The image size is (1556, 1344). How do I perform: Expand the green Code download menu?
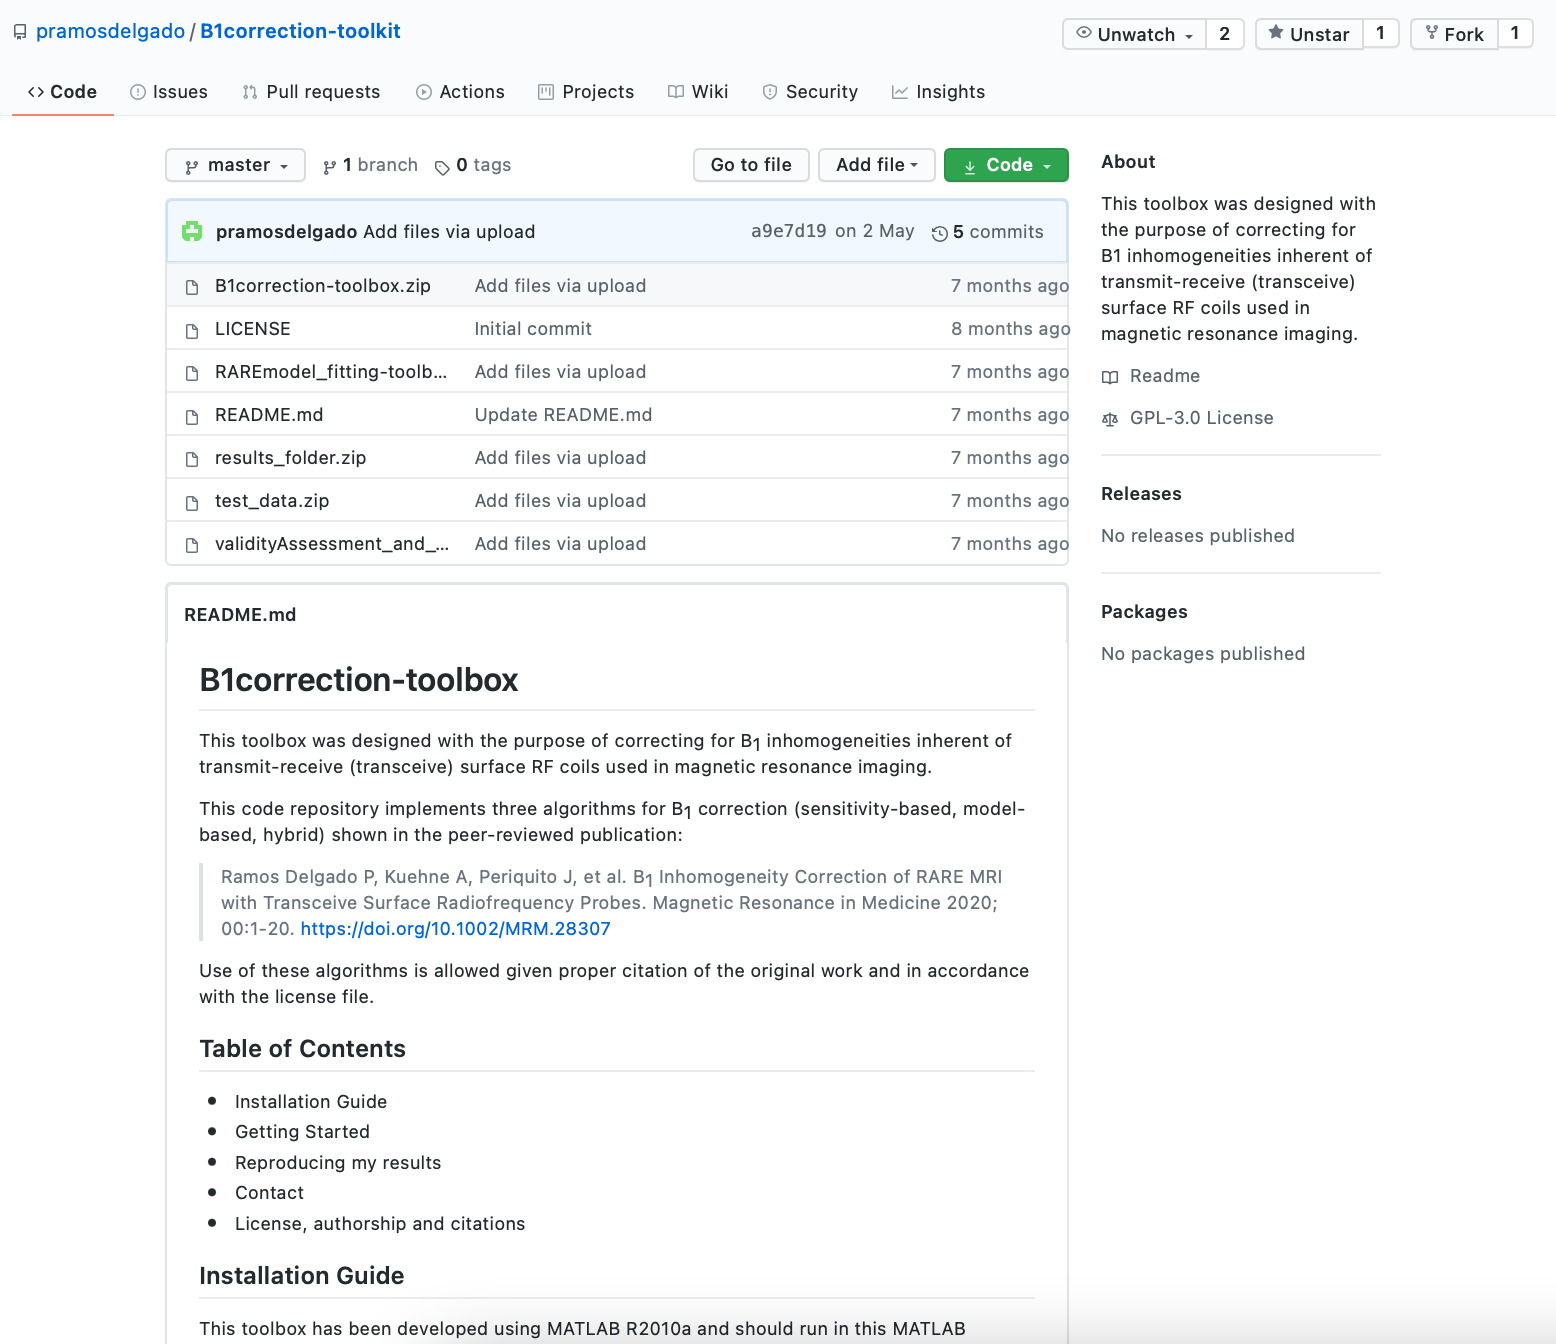pos(1006,165)
